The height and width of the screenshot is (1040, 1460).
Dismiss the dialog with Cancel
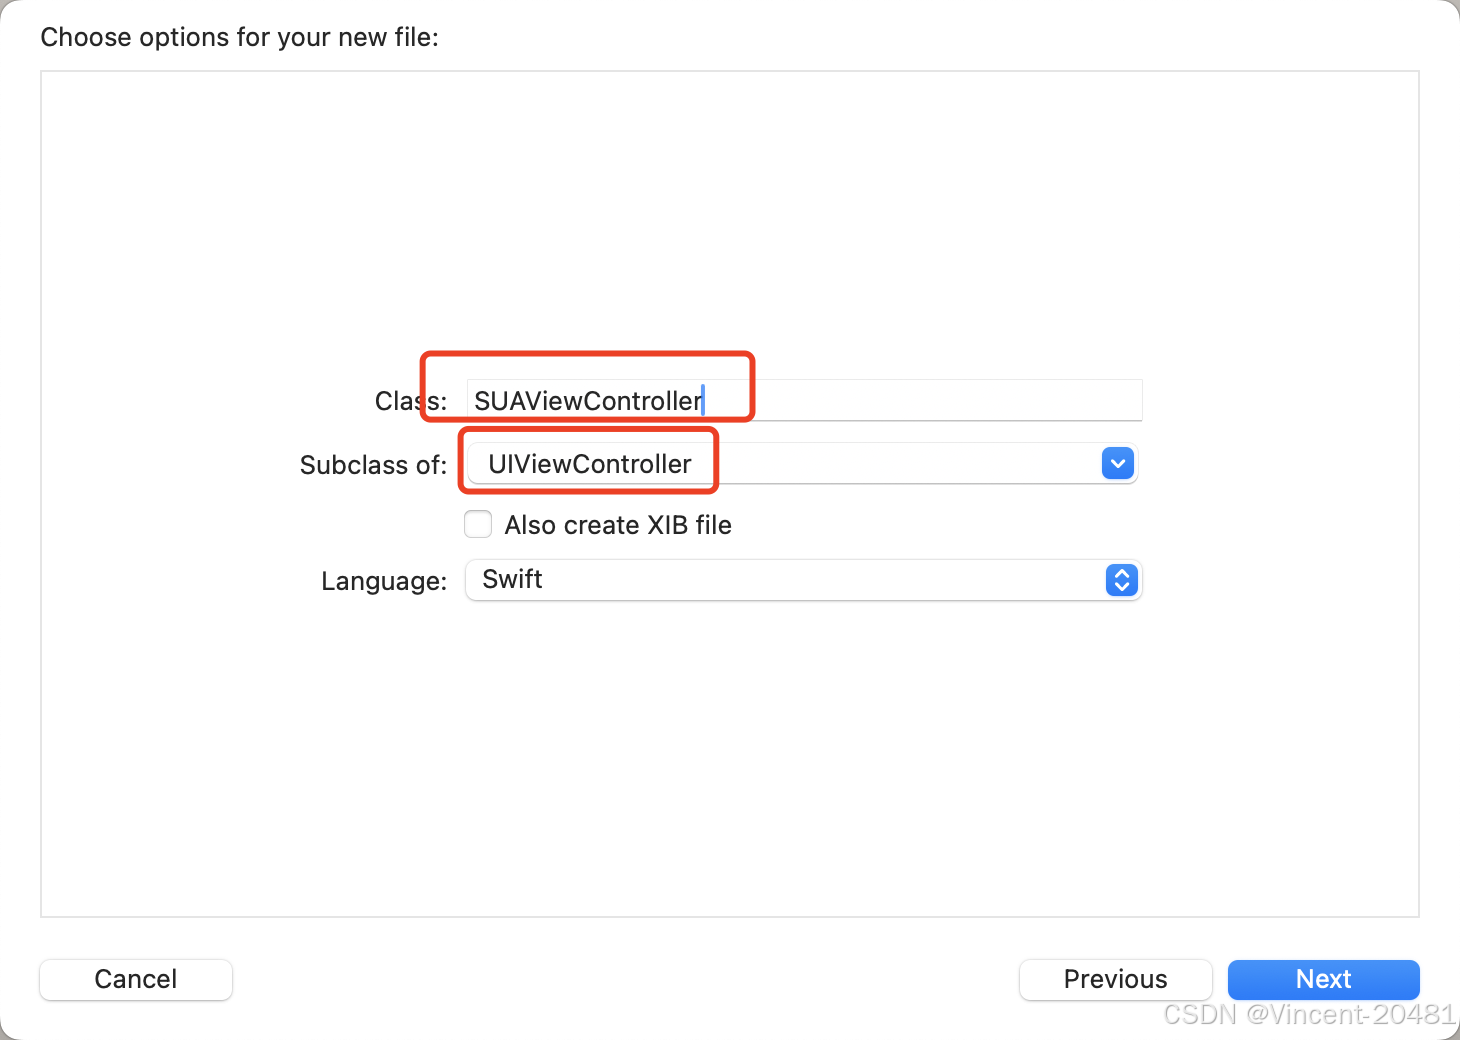(136, 979)
